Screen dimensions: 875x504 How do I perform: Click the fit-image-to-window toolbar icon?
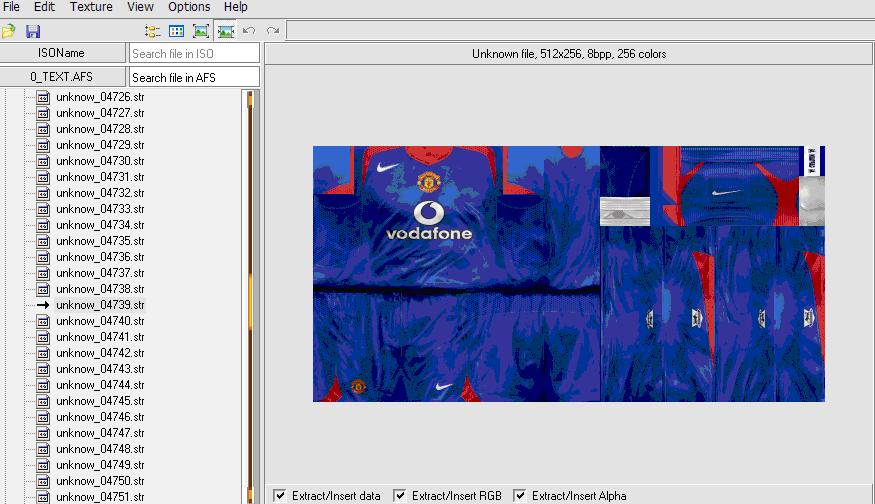click(201, 31)
